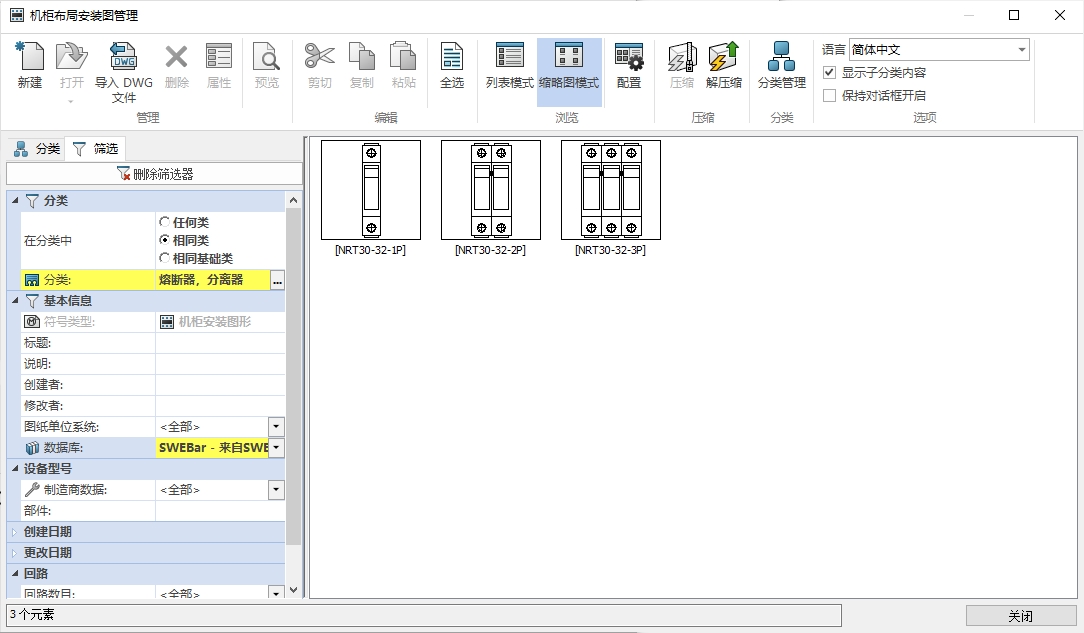This screenshot has height=633, width=1084.
Task: Click the 关闭 button
Action: (1020, 616)
